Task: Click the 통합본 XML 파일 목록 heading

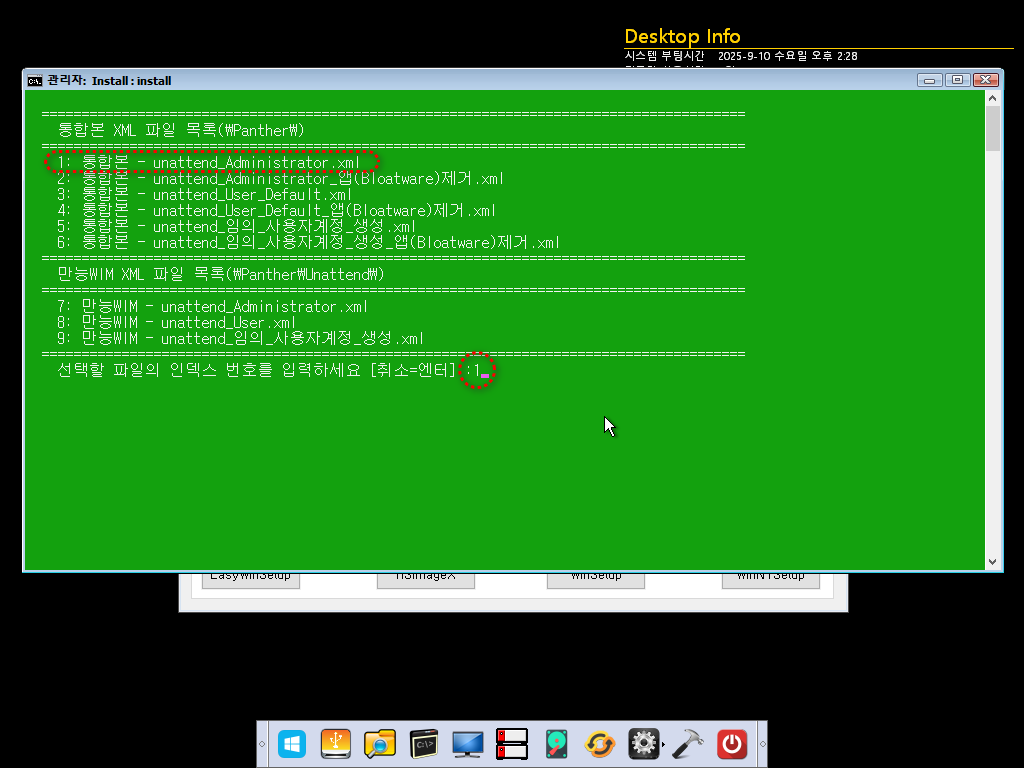Action: click(181, 131)
